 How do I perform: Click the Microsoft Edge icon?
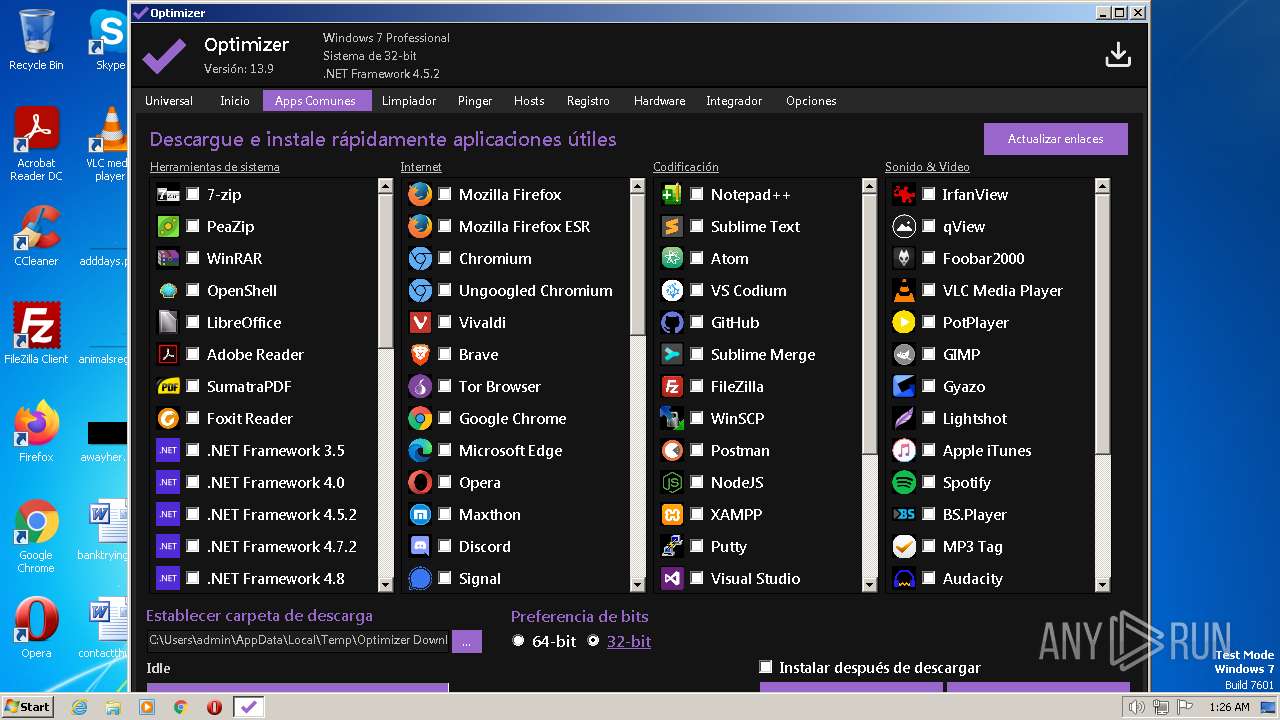pyautogui.click(x=420, y=451)
